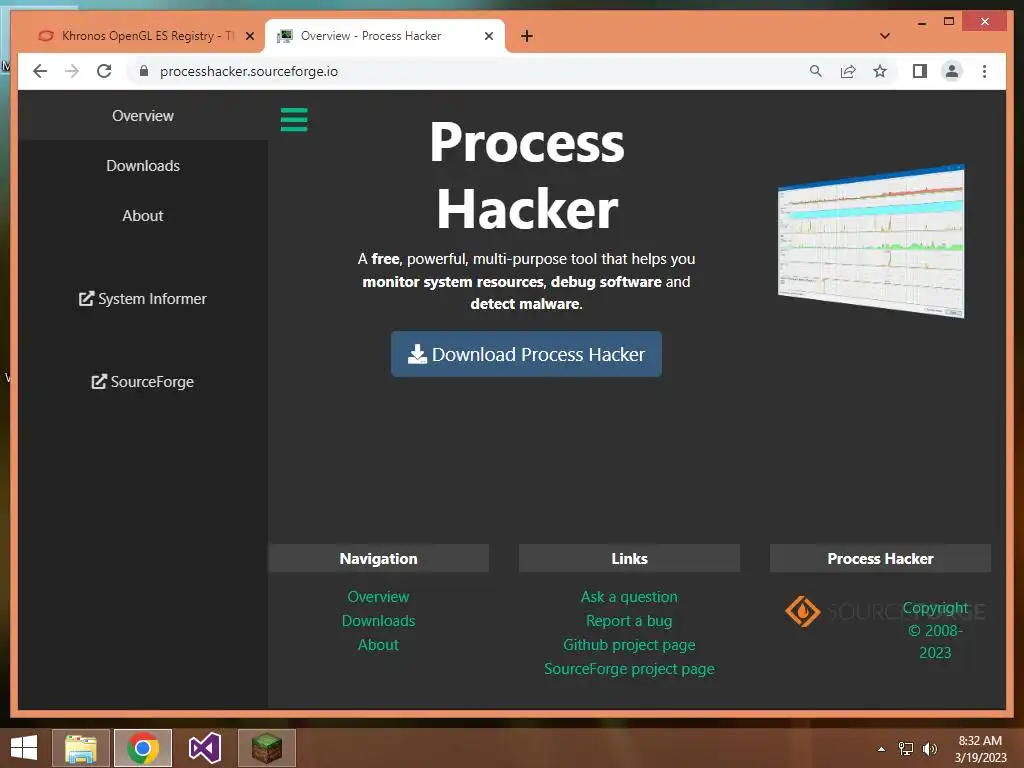Click the Download Process Hacker button
Screen dimensions: 1024x768
click(x=526, y=354)
